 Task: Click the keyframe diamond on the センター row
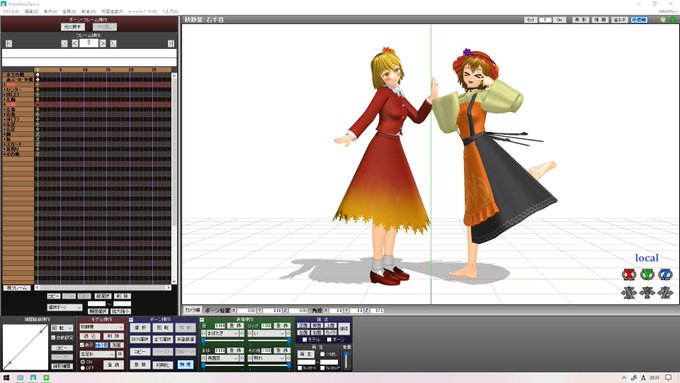click(38, 89)
